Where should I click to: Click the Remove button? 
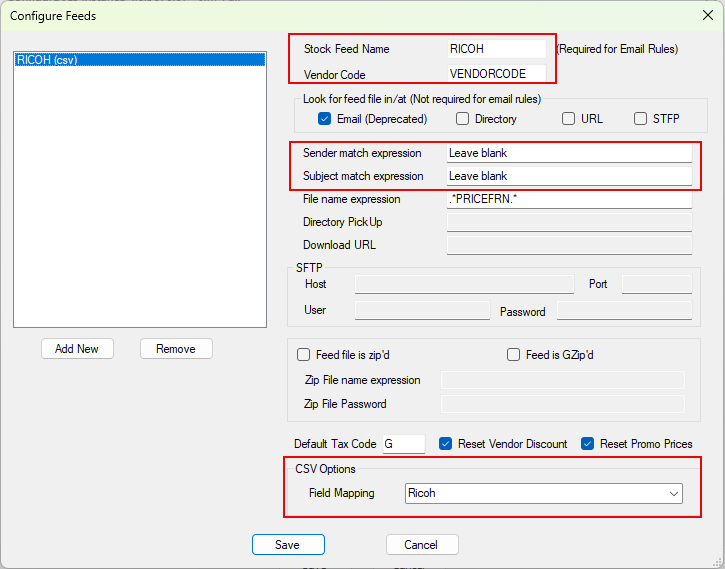click(x=176, y=349)
